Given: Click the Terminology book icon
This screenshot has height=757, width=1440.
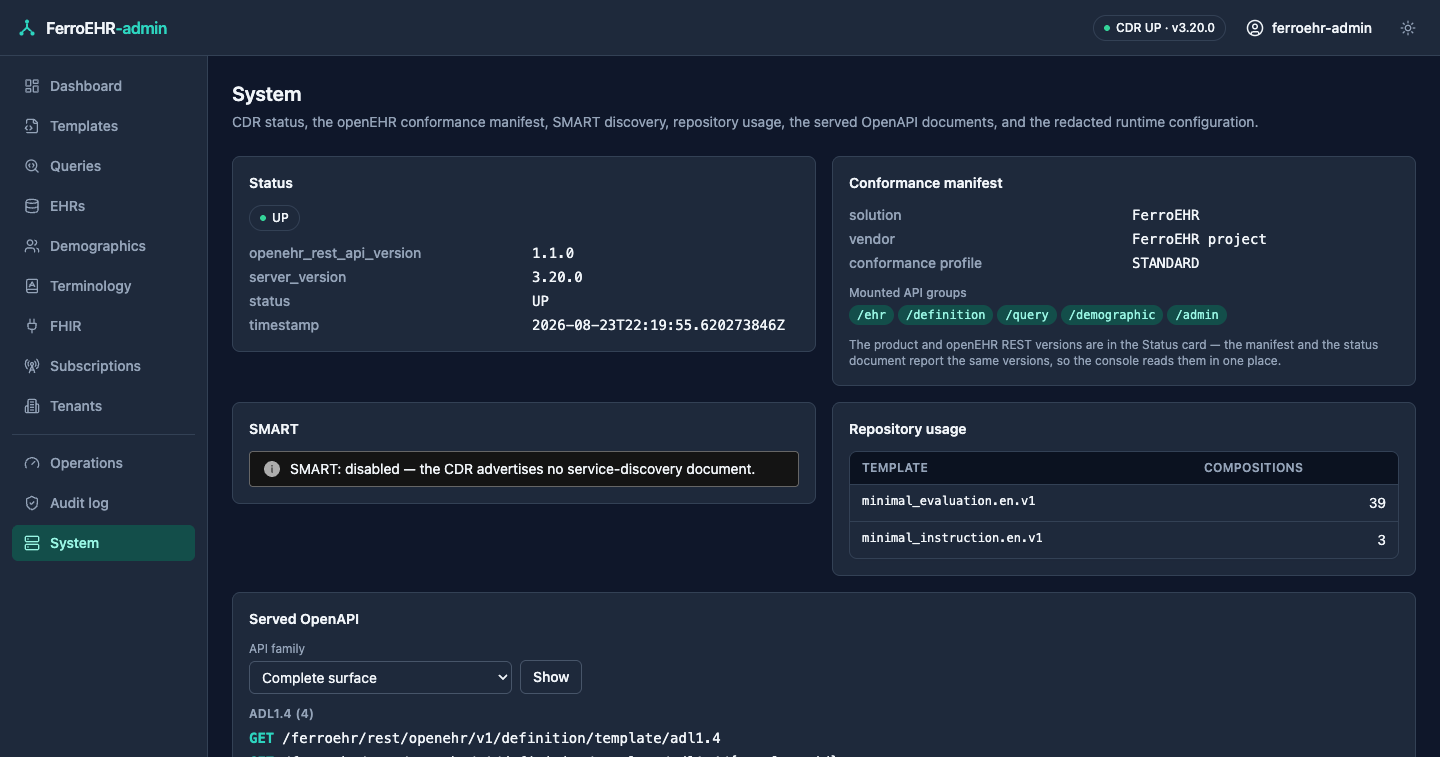Looking at the screenshot, I should [32, 286].
